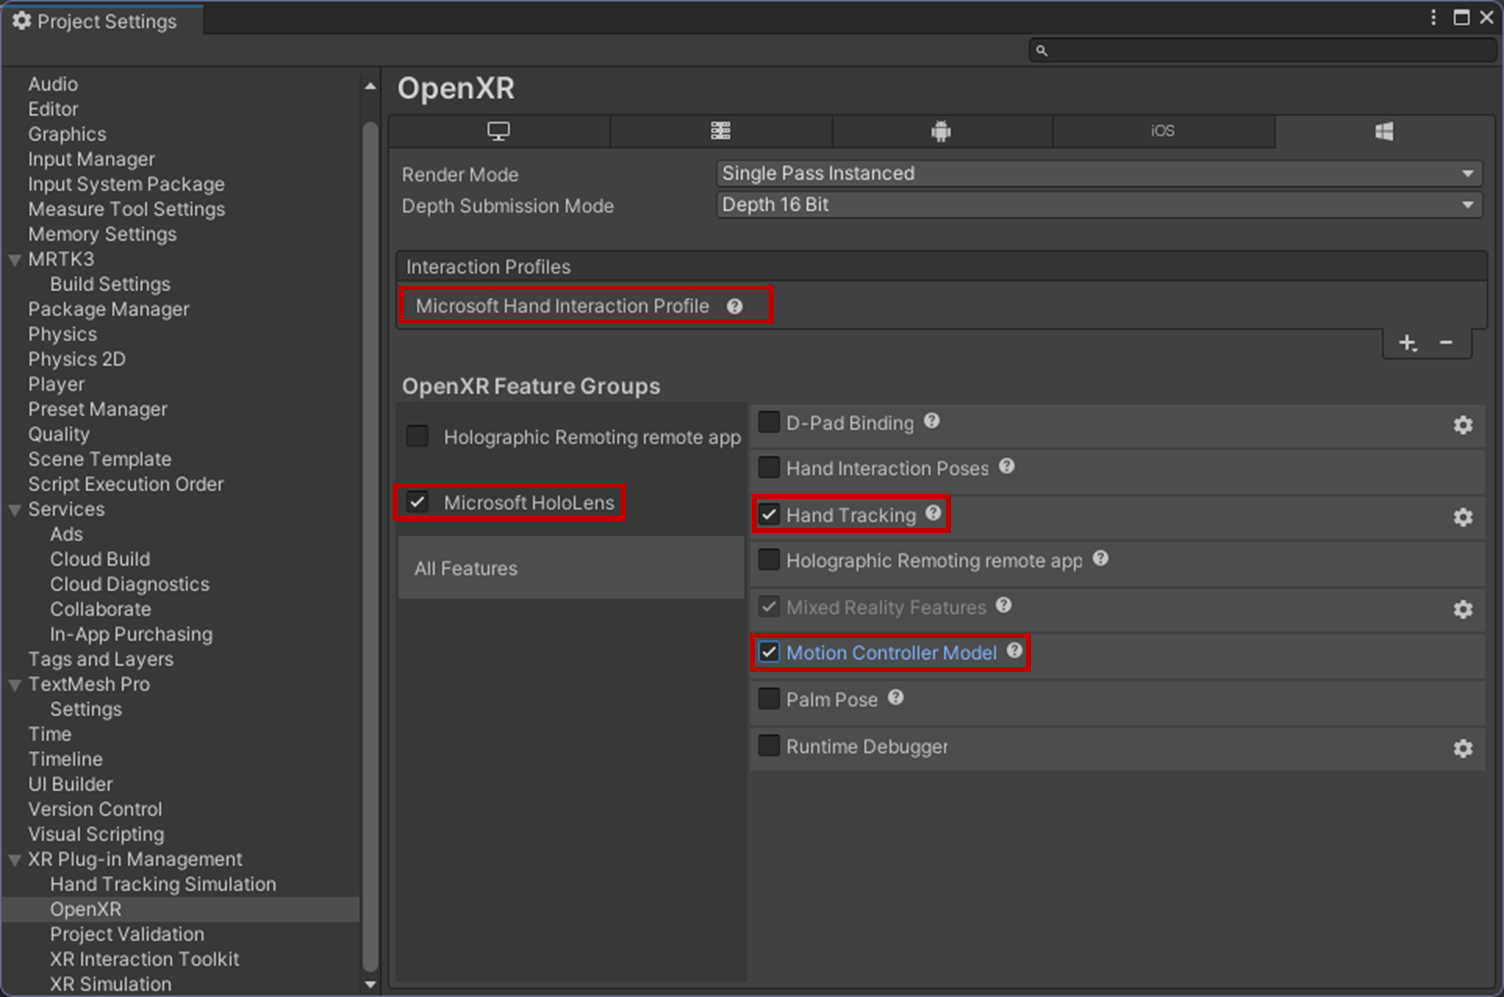
Task: Open the Depth Submission Mode dropdown
Action: pyautogui.click(x=1099, y=205)
